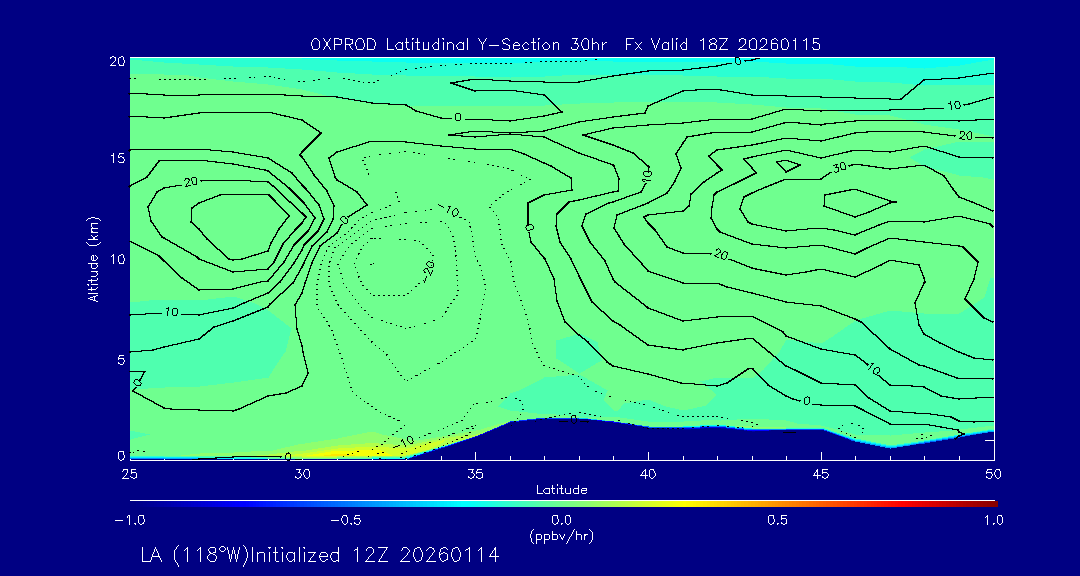Click the 15 km altitude tick label
The height and width of the screenshot is (576, 1080).
click(115, 159)
